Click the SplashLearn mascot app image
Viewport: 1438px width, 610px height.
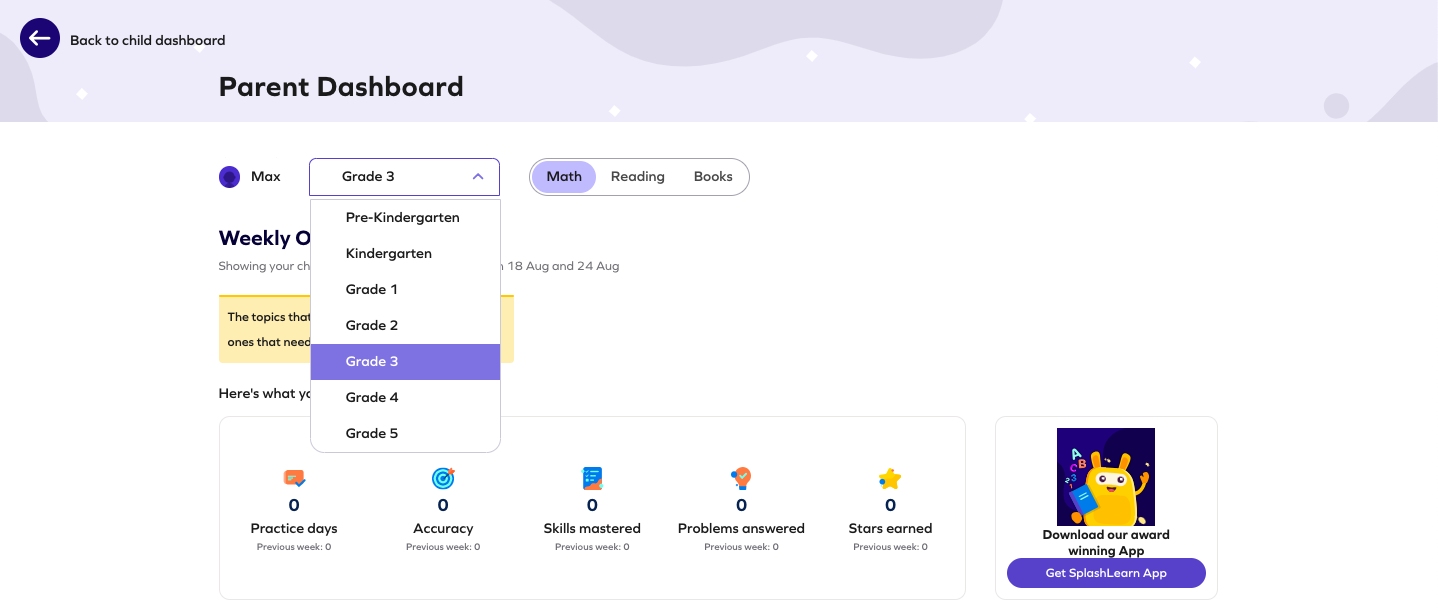coord(1106,477)
